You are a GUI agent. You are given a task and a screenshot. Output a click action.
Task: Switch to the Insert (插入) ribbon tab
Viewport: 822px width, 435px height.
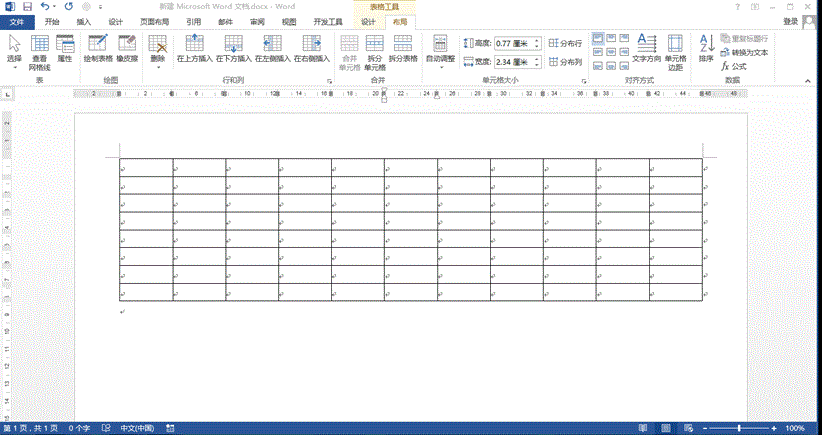[x=83, y=20]
